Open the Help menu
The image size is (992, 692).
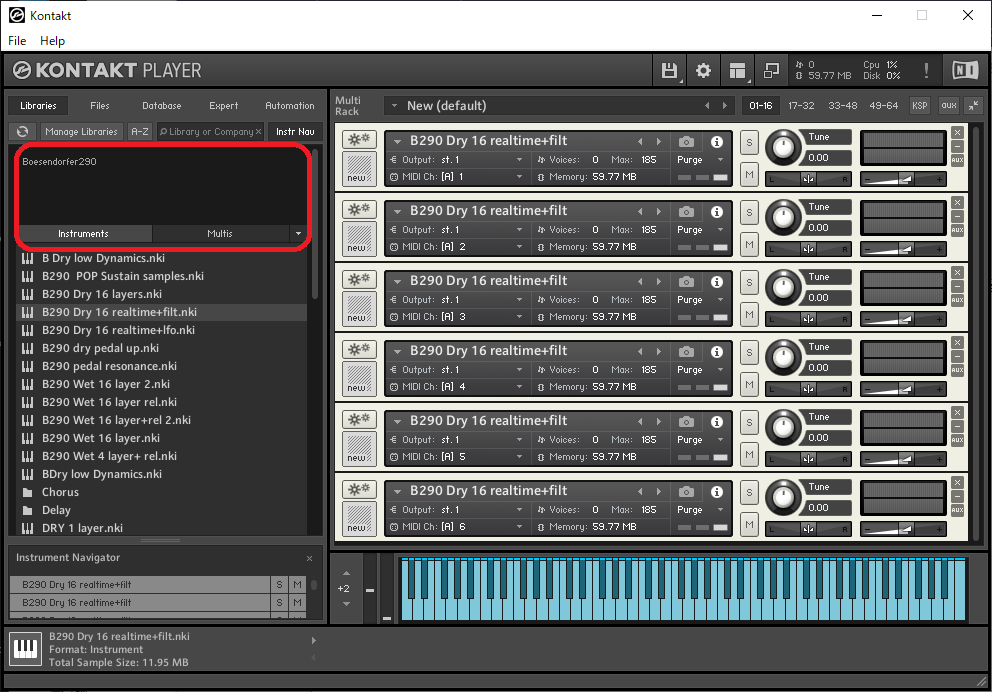(53, 40)
